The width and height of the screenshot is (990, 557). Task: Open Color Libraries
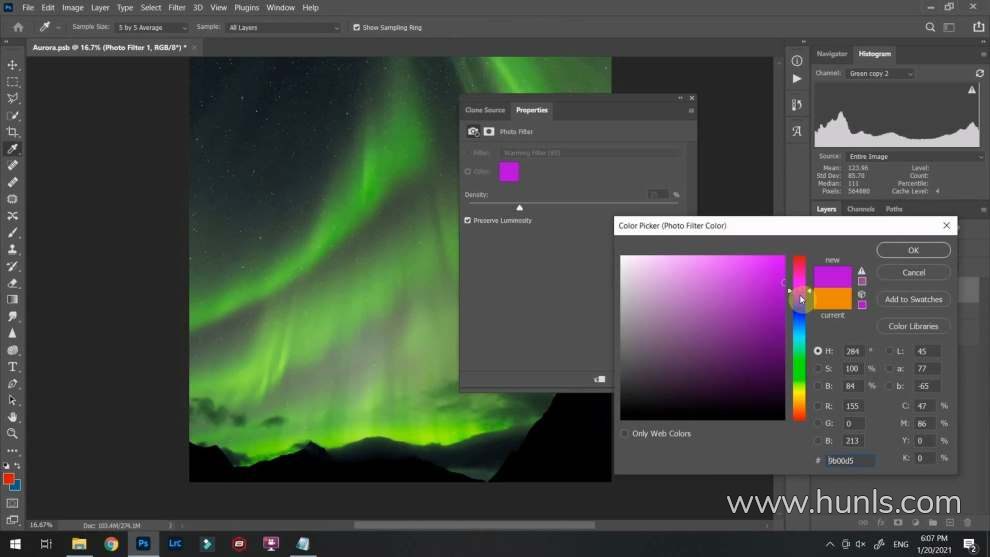tap(913, 326)
